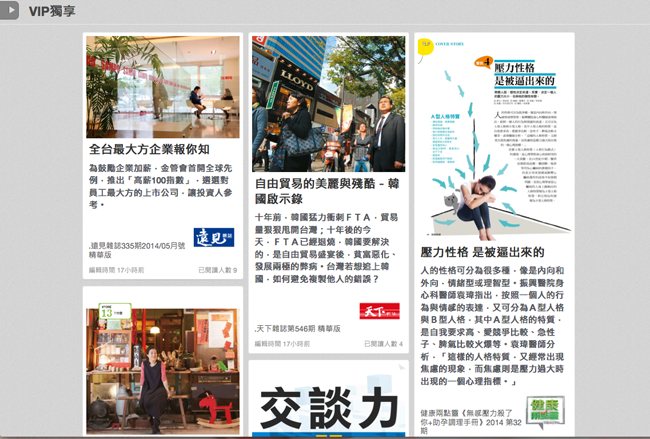Open the magazine cover story page image
Viewport: 650px width, 439px height.
(x=494, y=138)
